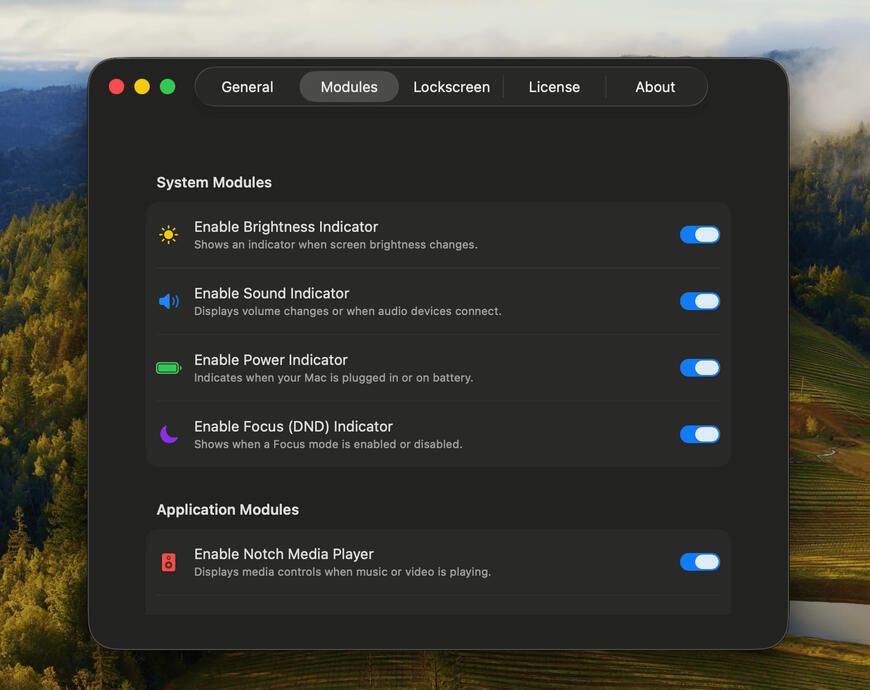This screenshot has height=690, width=870.
Task: Select the Modules tab
Action: [x=349, y=87]
